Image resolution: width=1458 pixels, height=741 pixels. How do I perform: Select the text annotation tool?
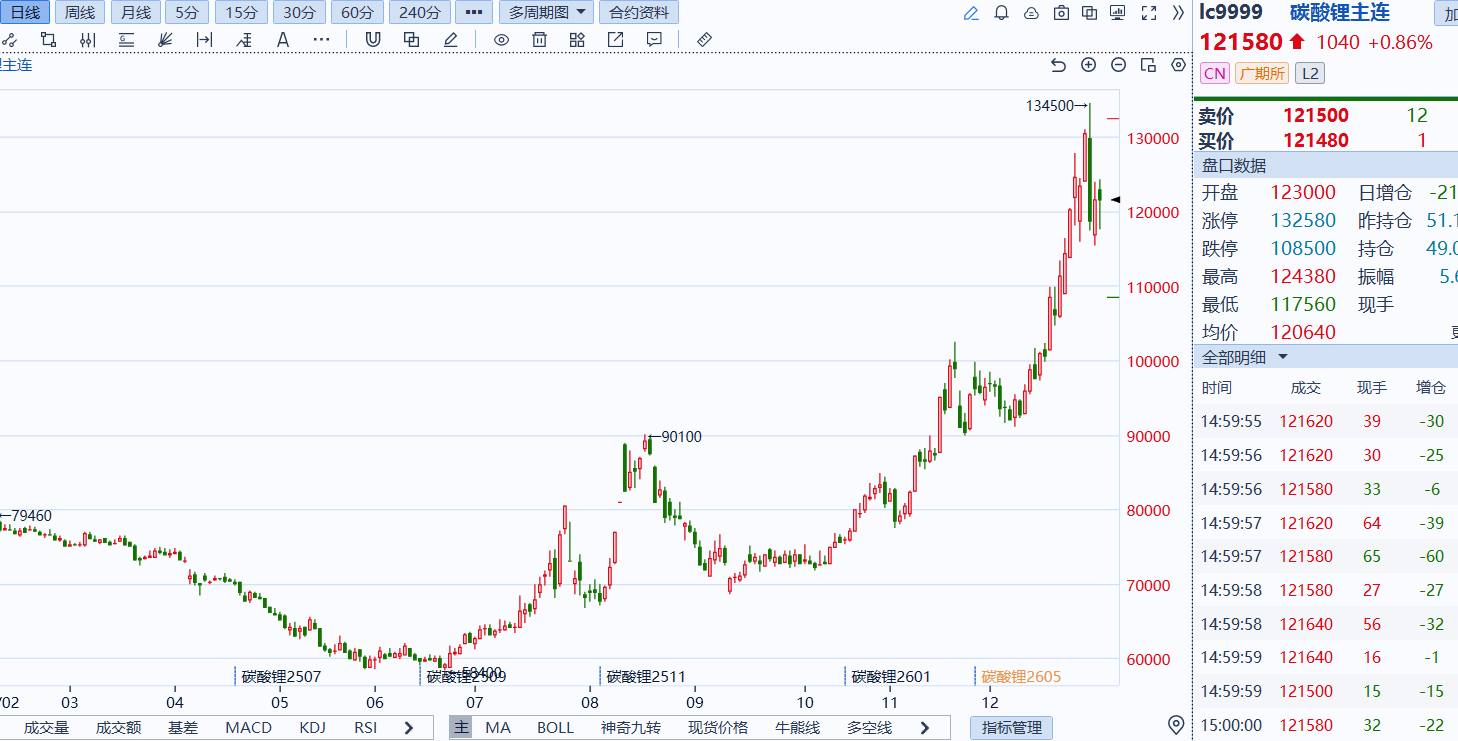coord(283,40)
